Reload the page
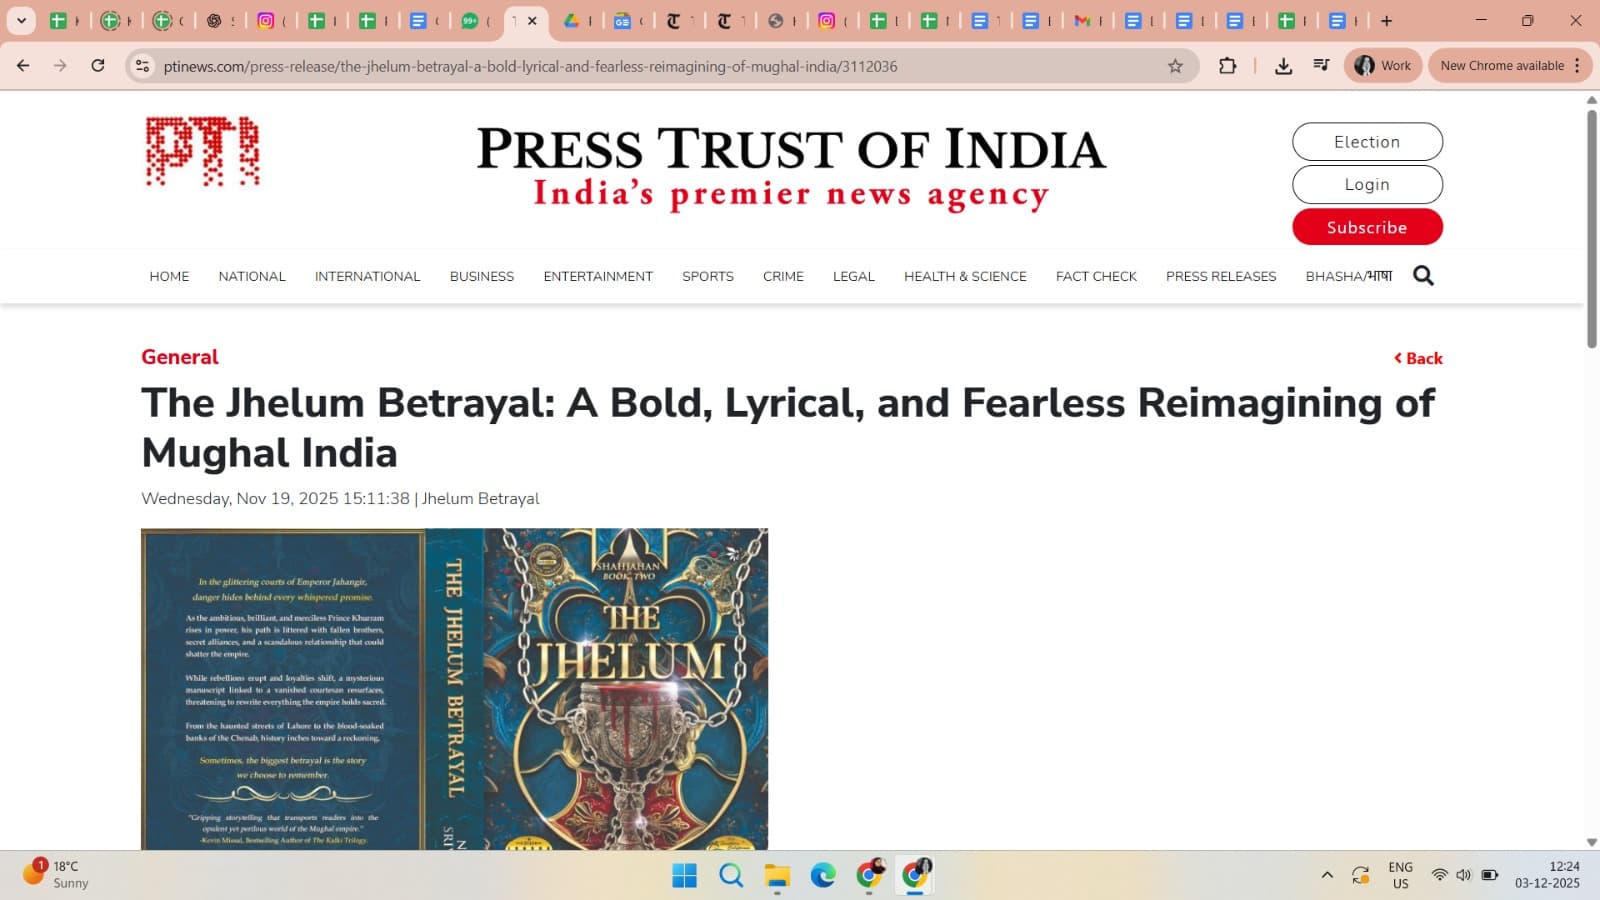 click(x=98, y=66)
